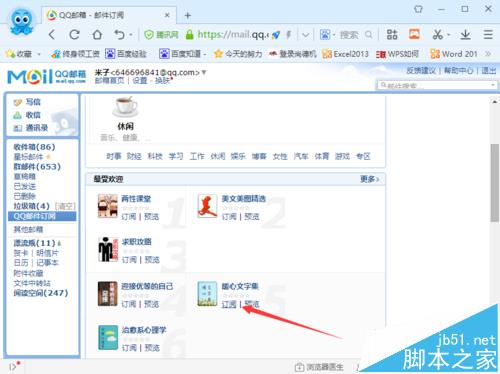The image size is (500, 374).
Task: Select the 汽车 category tab
Action: [x=301, y=156]
